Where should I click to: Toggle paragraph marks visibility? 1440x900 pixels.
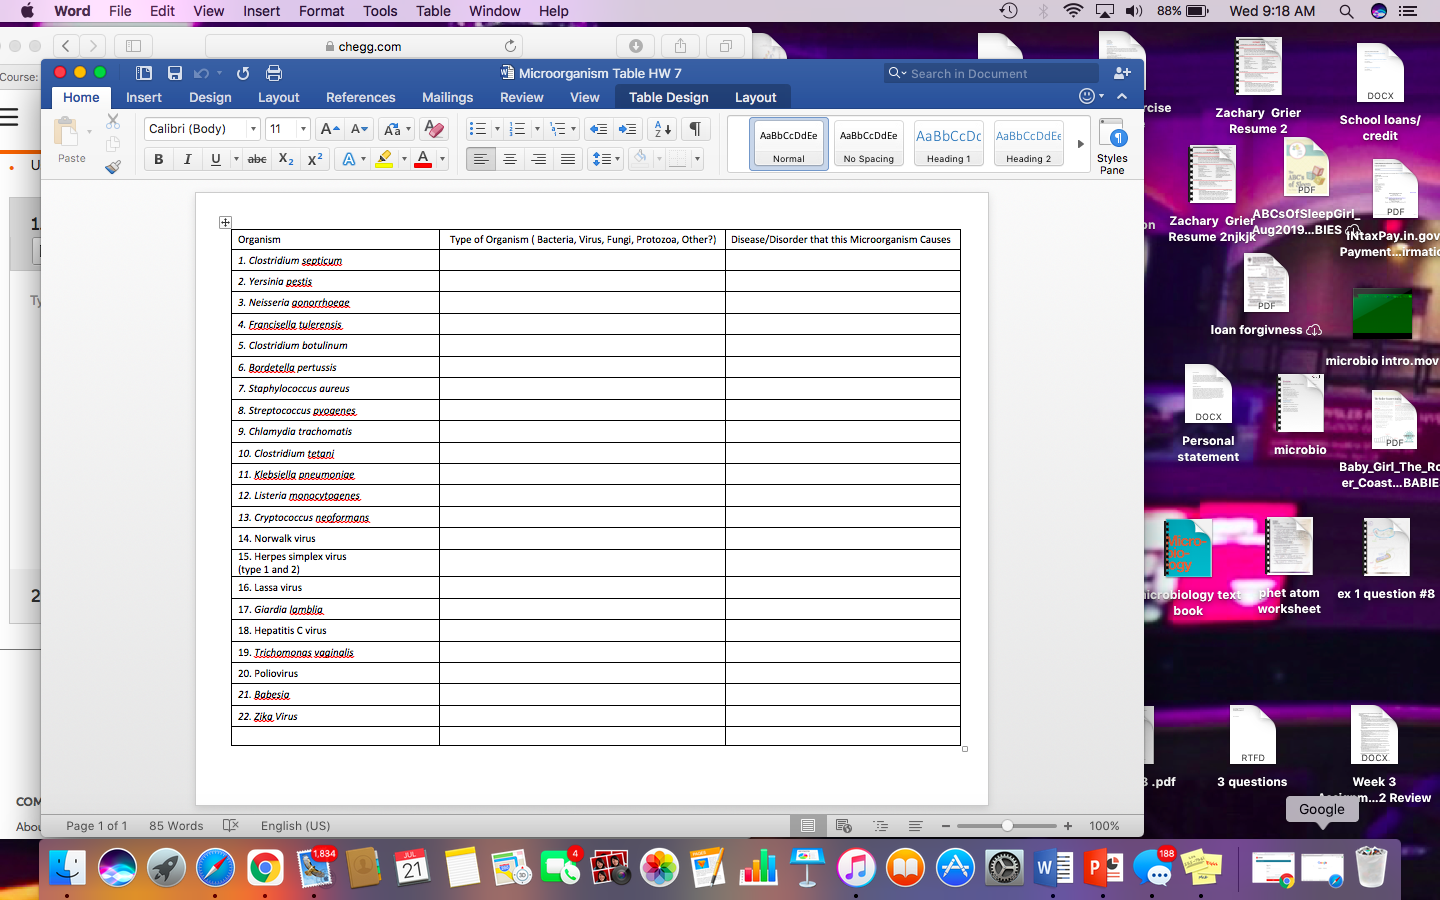pyautogui.click(x=695, y=128)
